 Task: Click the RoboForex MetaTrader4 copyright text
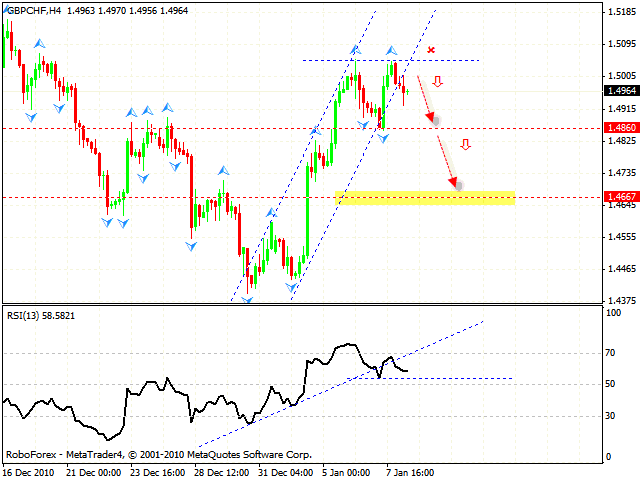[159, 455]
